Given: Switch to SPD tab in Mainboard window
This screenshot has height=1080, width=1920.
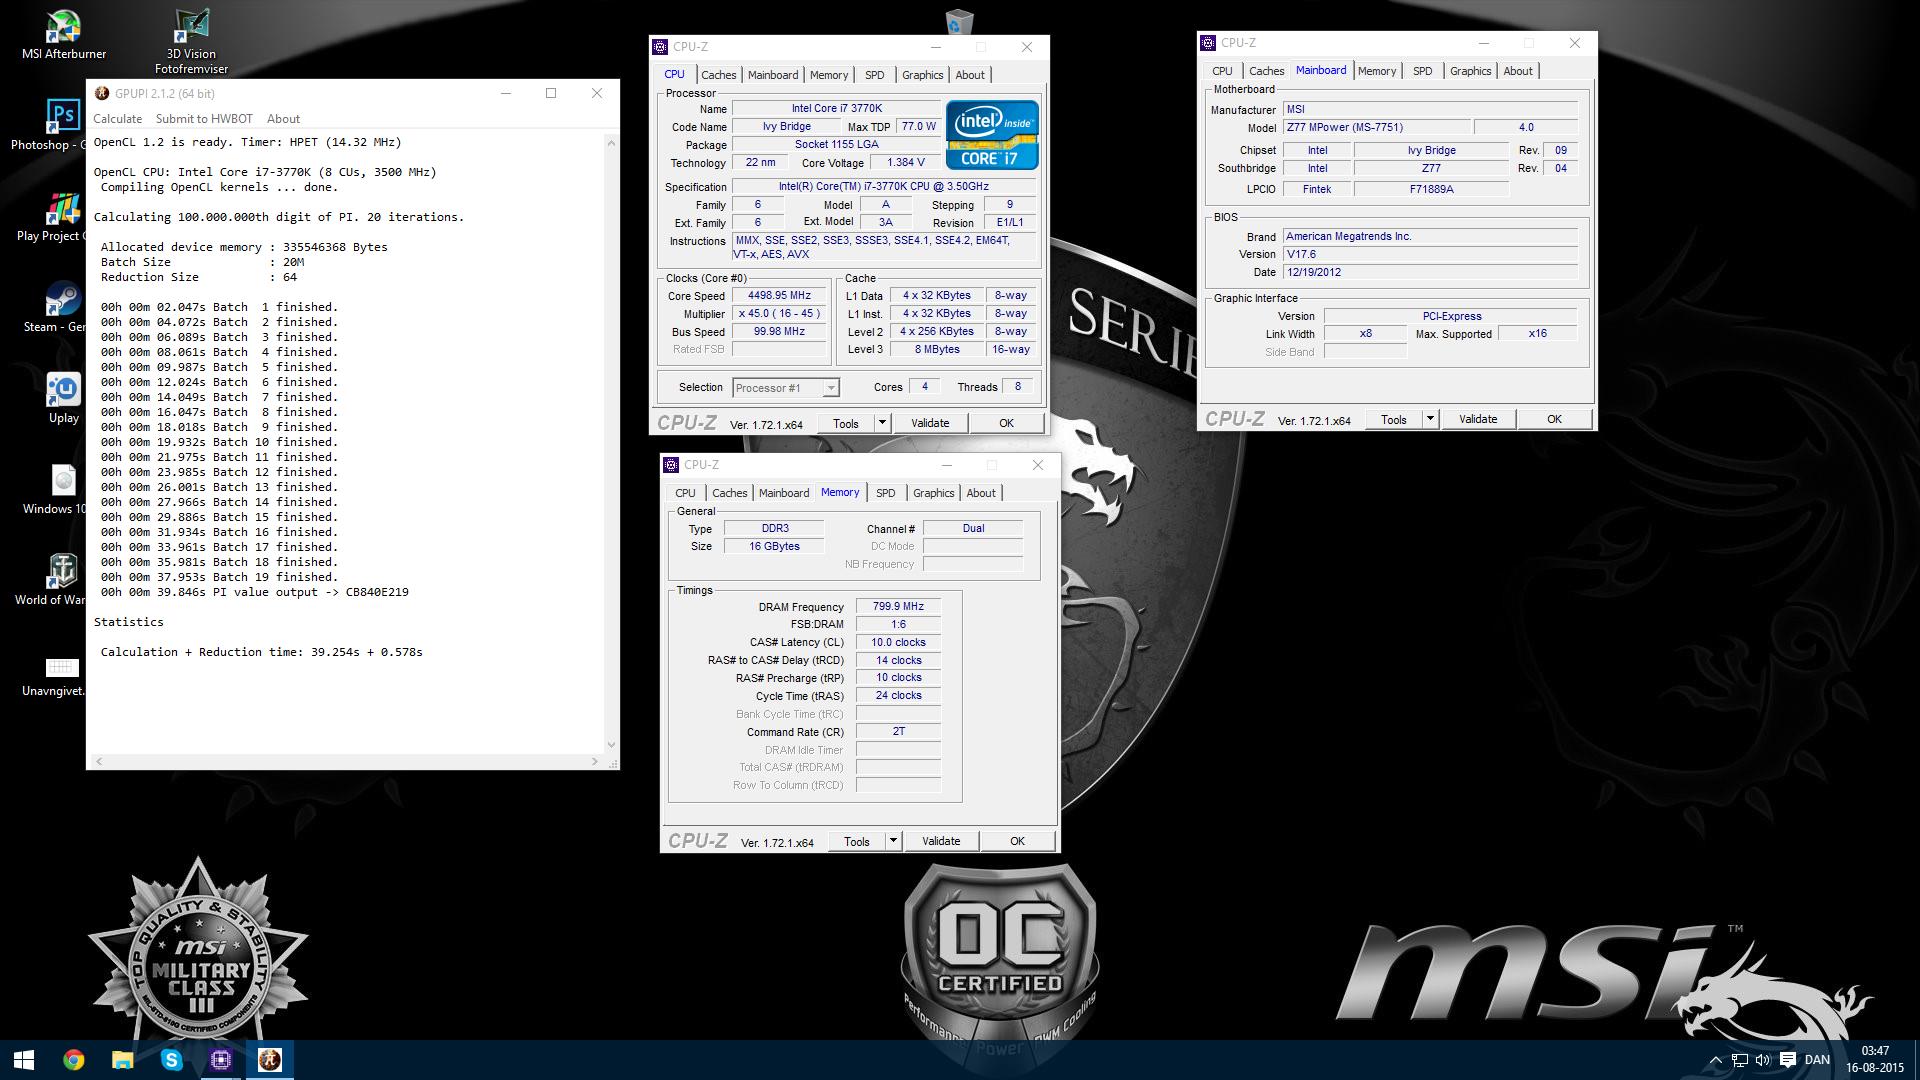Looking at the screenshot, I should tap(1422, 71).
